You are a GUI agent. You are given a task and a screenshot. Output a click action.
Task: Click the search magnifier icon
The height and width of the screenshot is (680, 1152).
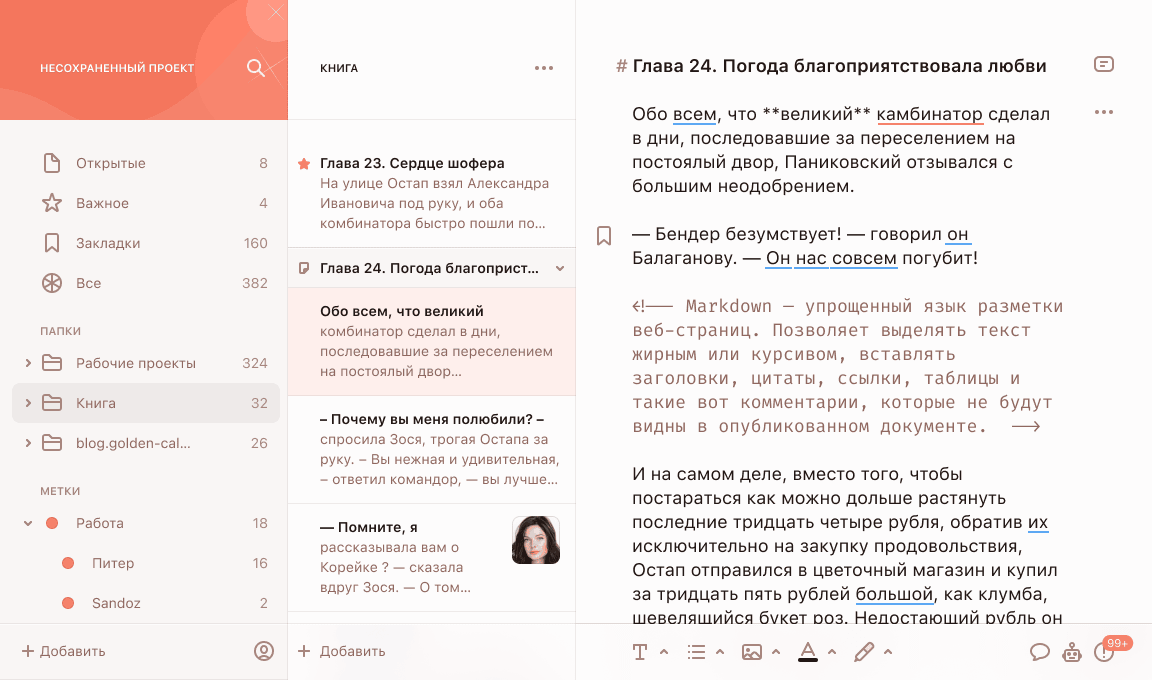(x=256, y=68)
